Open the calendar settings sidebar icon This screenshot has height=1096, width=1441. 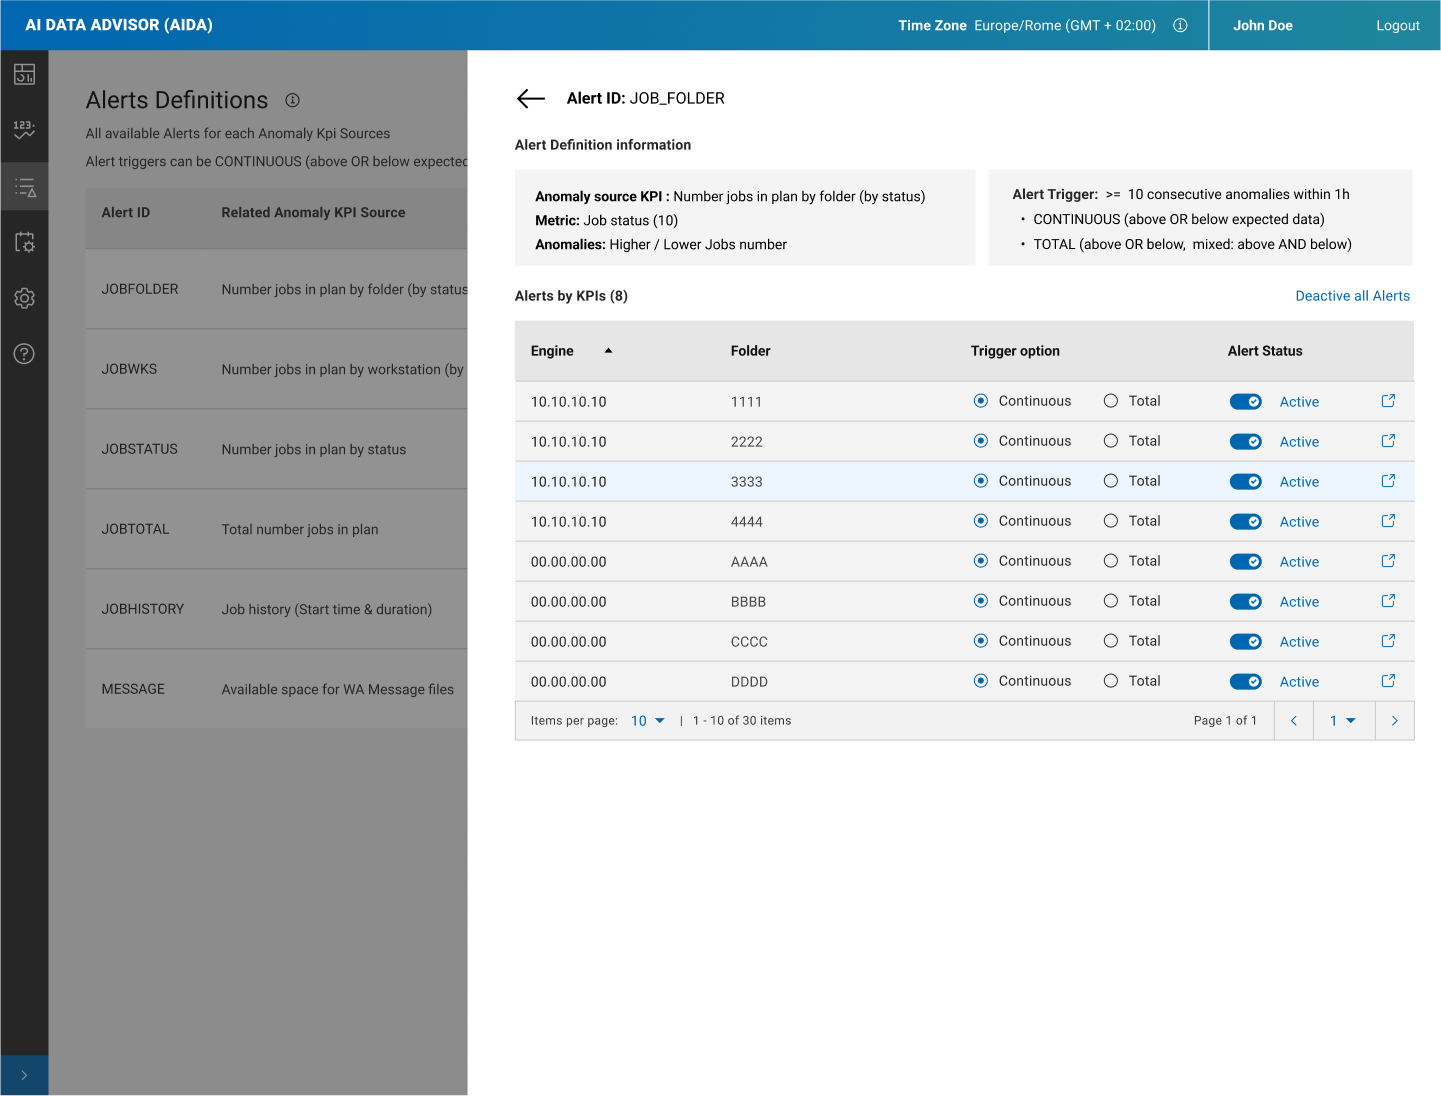point(24,242)
